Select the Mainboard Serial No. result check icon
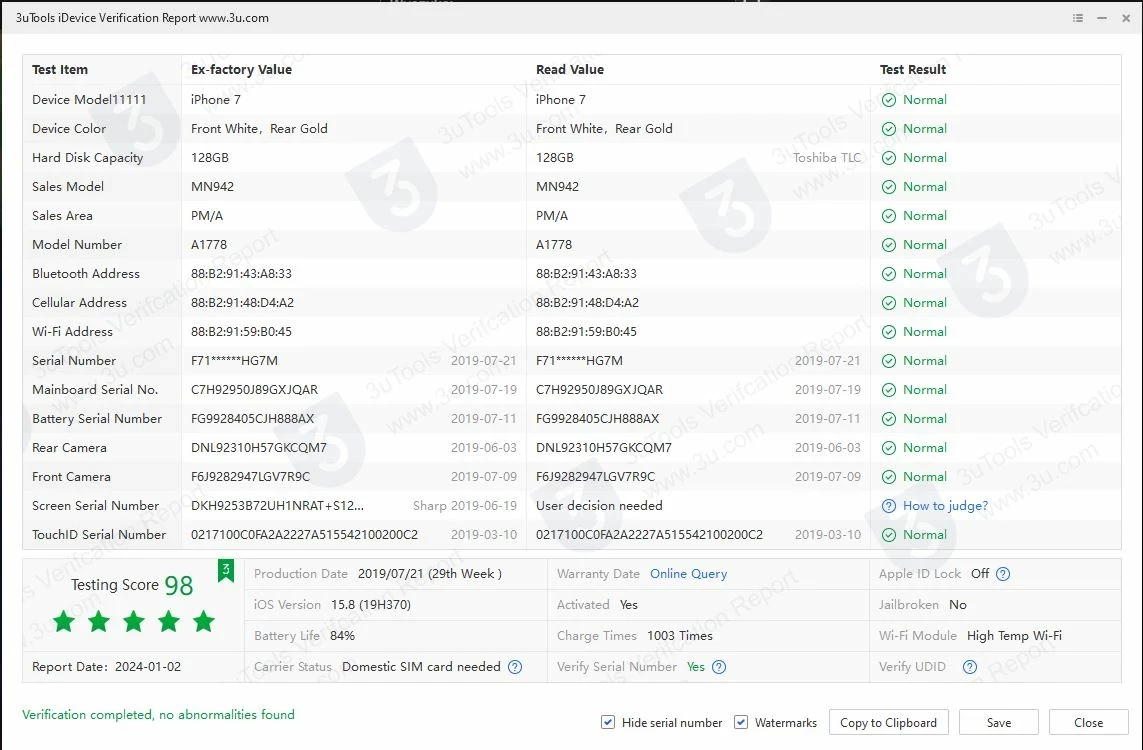Viewport: 1143px width, 750px height. tap(889, 390)
